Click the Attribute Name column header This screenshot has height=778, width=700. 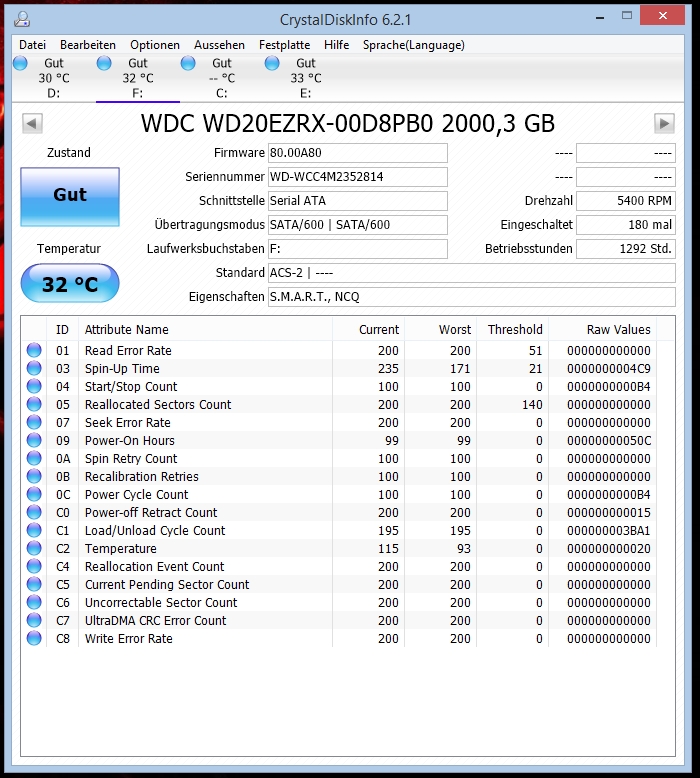(205, 329)
